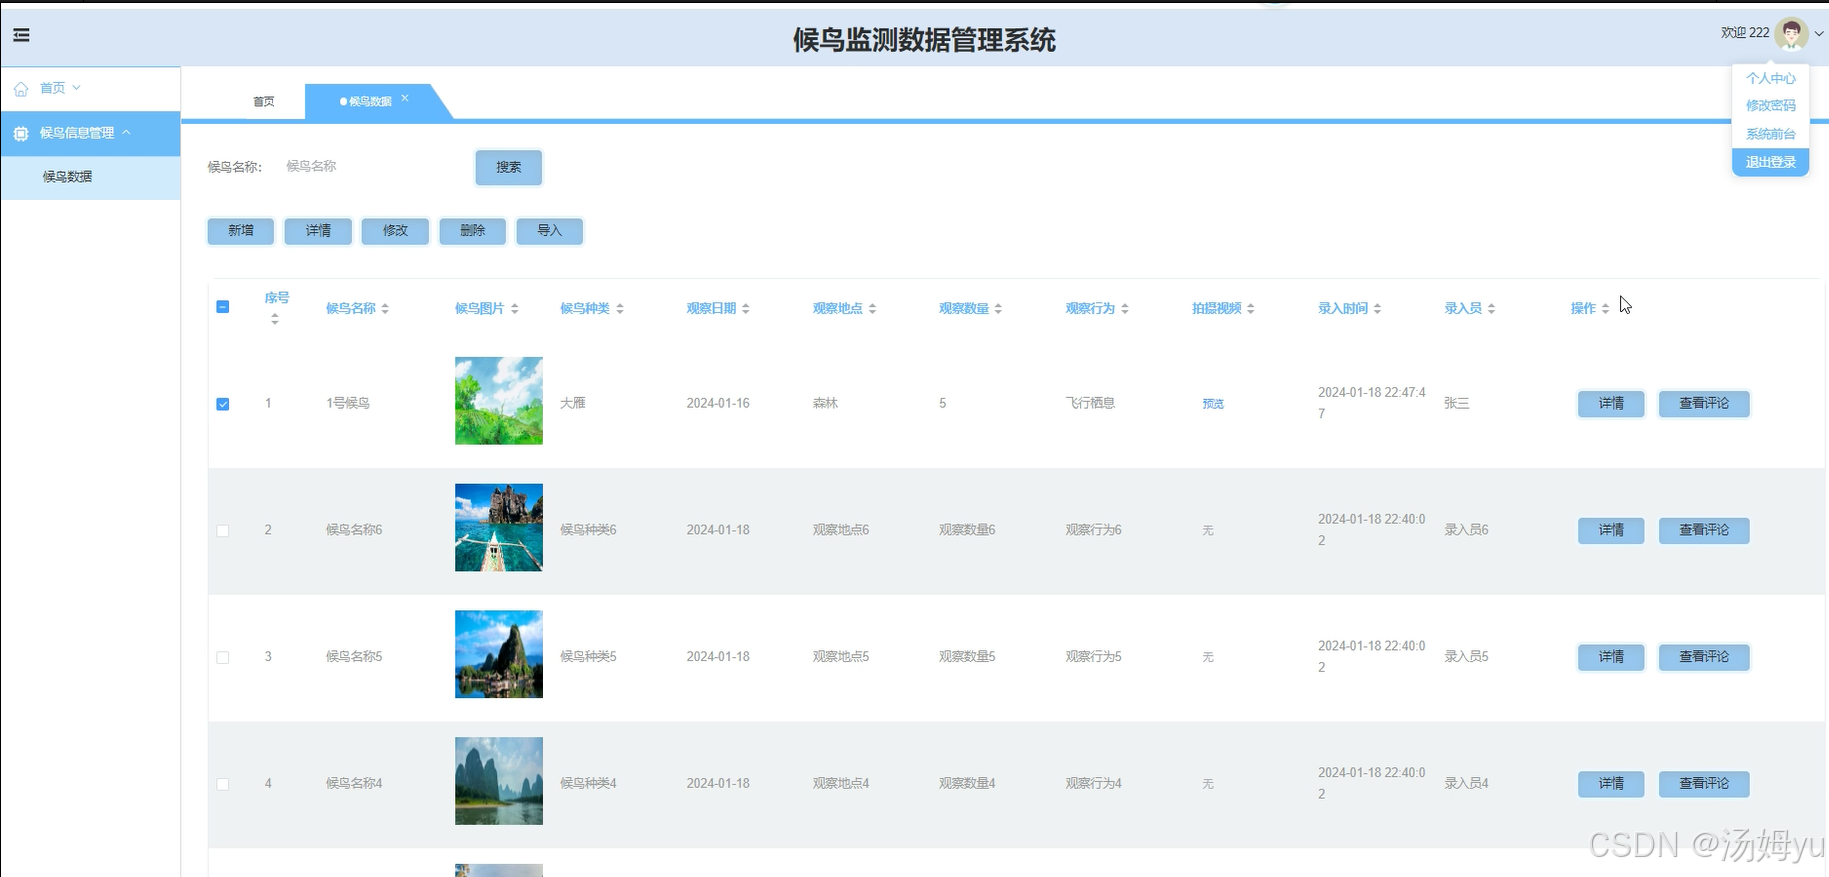Check the 候鸟名称6 row checkbox

[x=223, y=531]
